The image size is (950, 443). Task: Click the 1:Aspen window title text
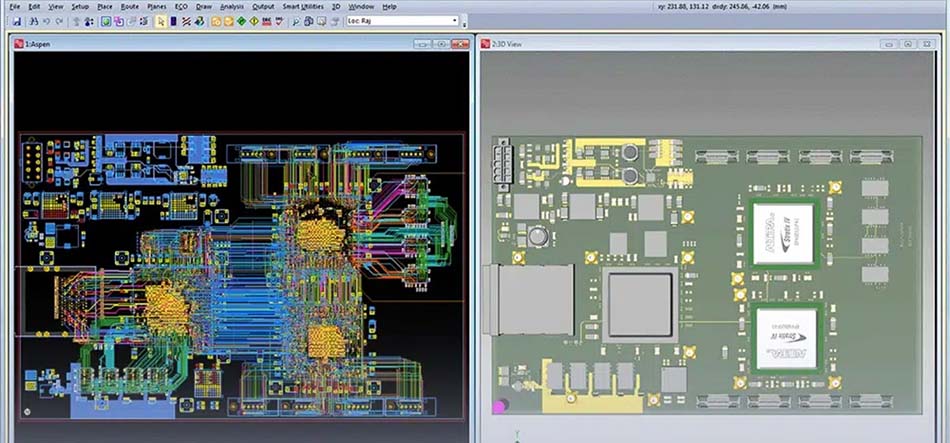pos(36,44)
